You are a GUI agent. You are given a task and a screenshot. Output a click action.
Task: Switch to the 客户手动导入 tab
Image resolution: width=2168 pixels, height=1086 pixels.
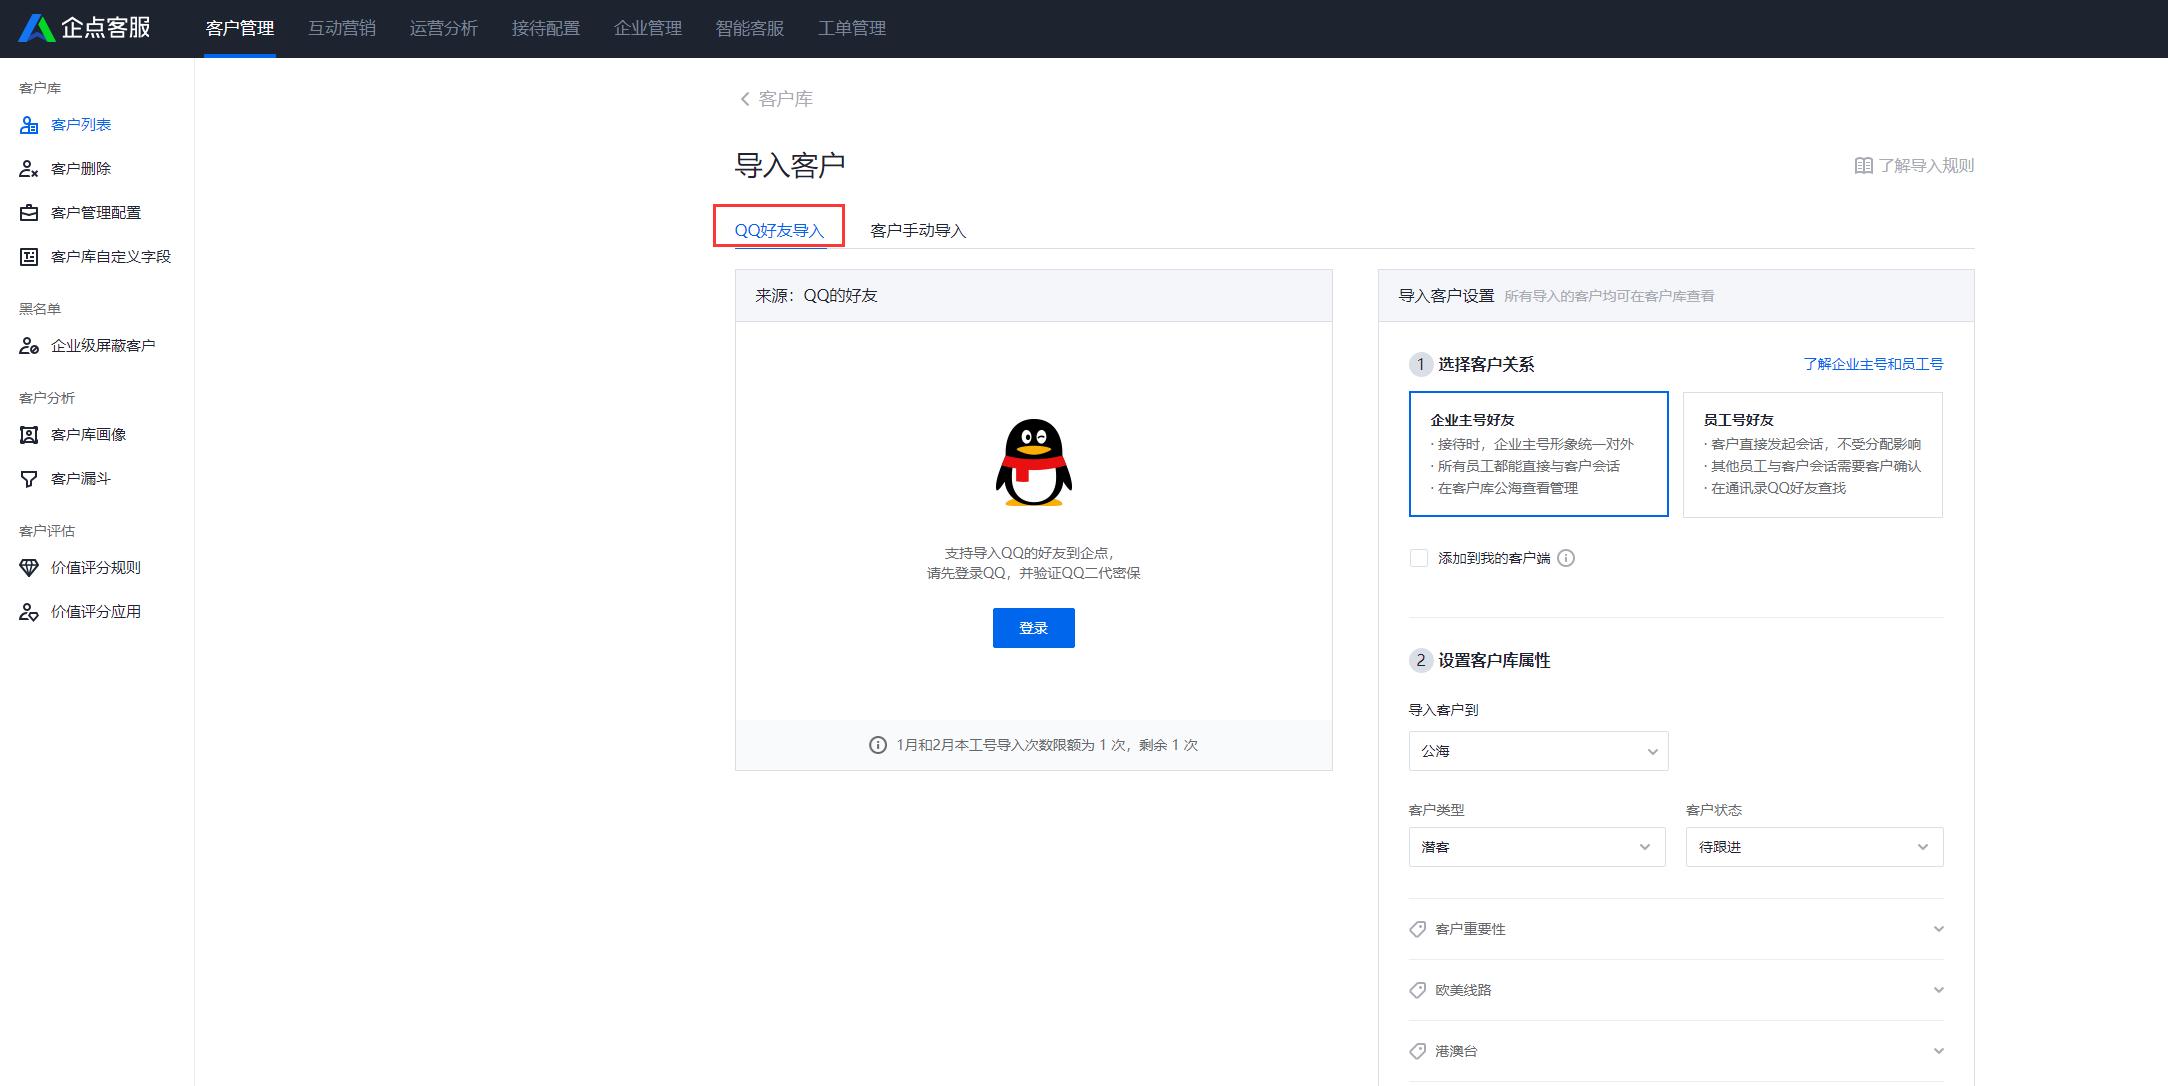point(918,230)
